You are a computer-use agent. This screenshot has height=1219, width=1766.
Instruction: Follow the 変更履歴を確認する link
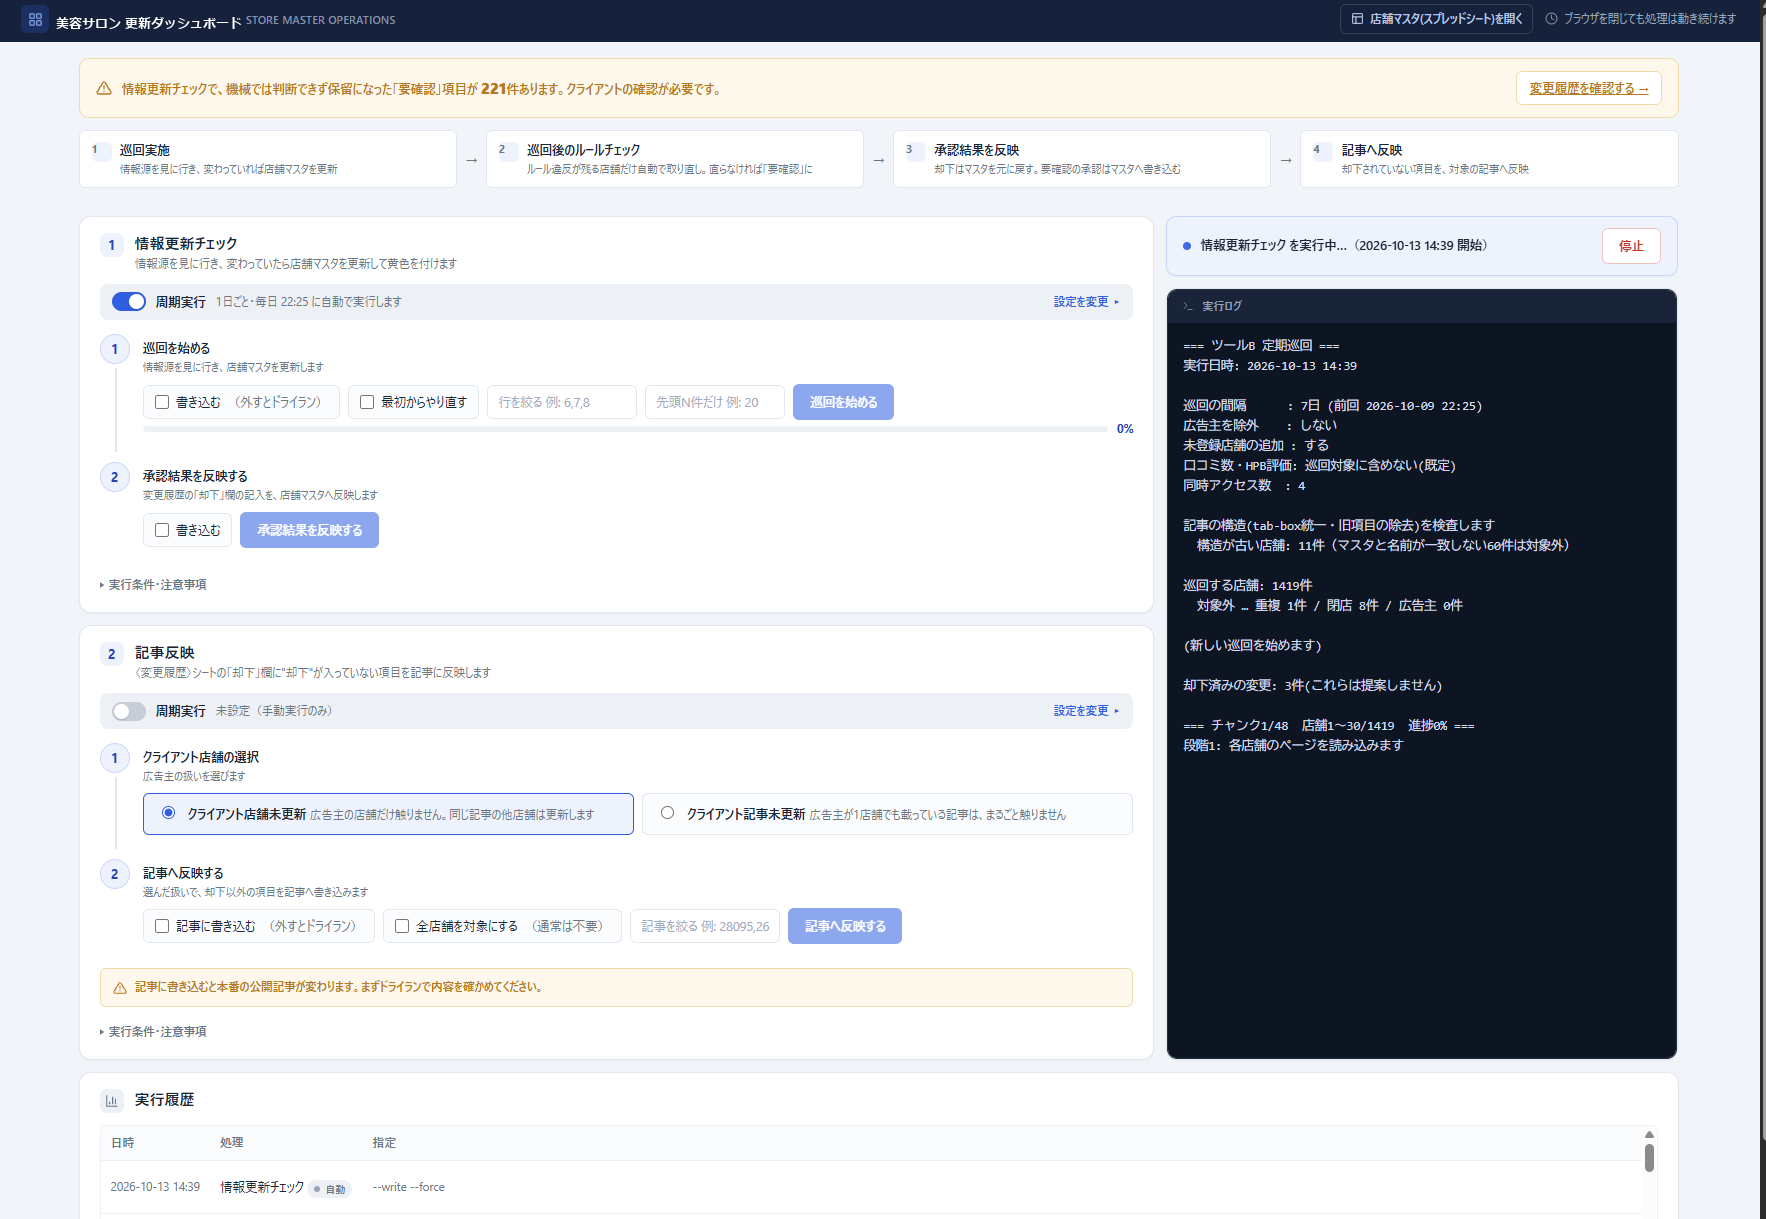(x=1589, y=88)
